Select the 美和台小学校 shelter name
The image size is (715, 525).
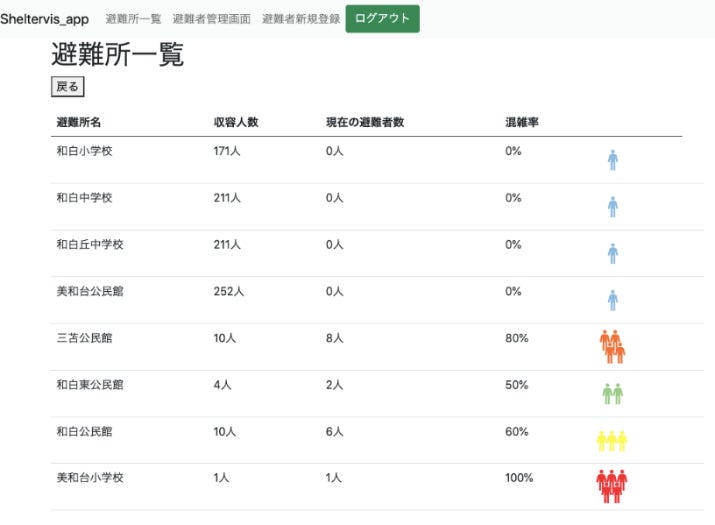90,478
